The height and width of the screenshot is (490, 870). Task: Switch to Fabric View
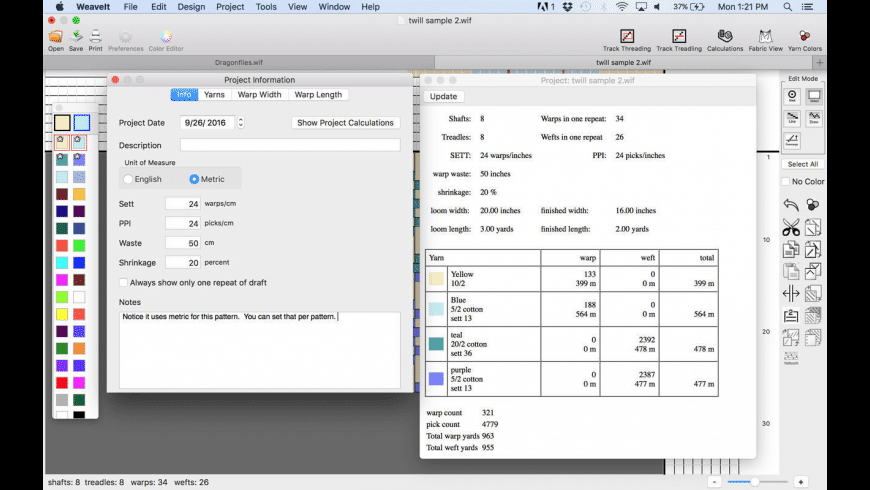point(765,38)
